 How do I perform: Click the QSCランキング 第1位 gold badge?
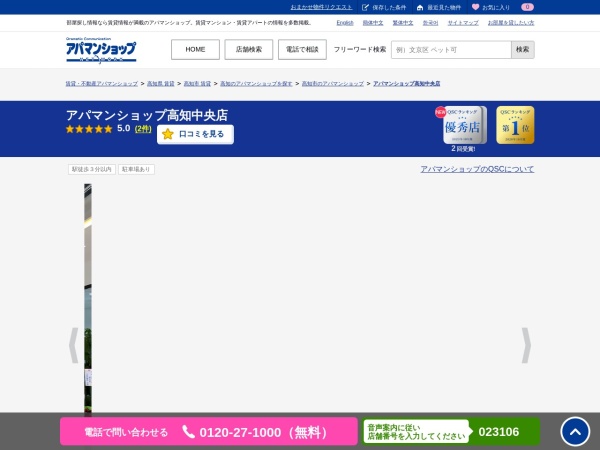click(x=515, y=125)
